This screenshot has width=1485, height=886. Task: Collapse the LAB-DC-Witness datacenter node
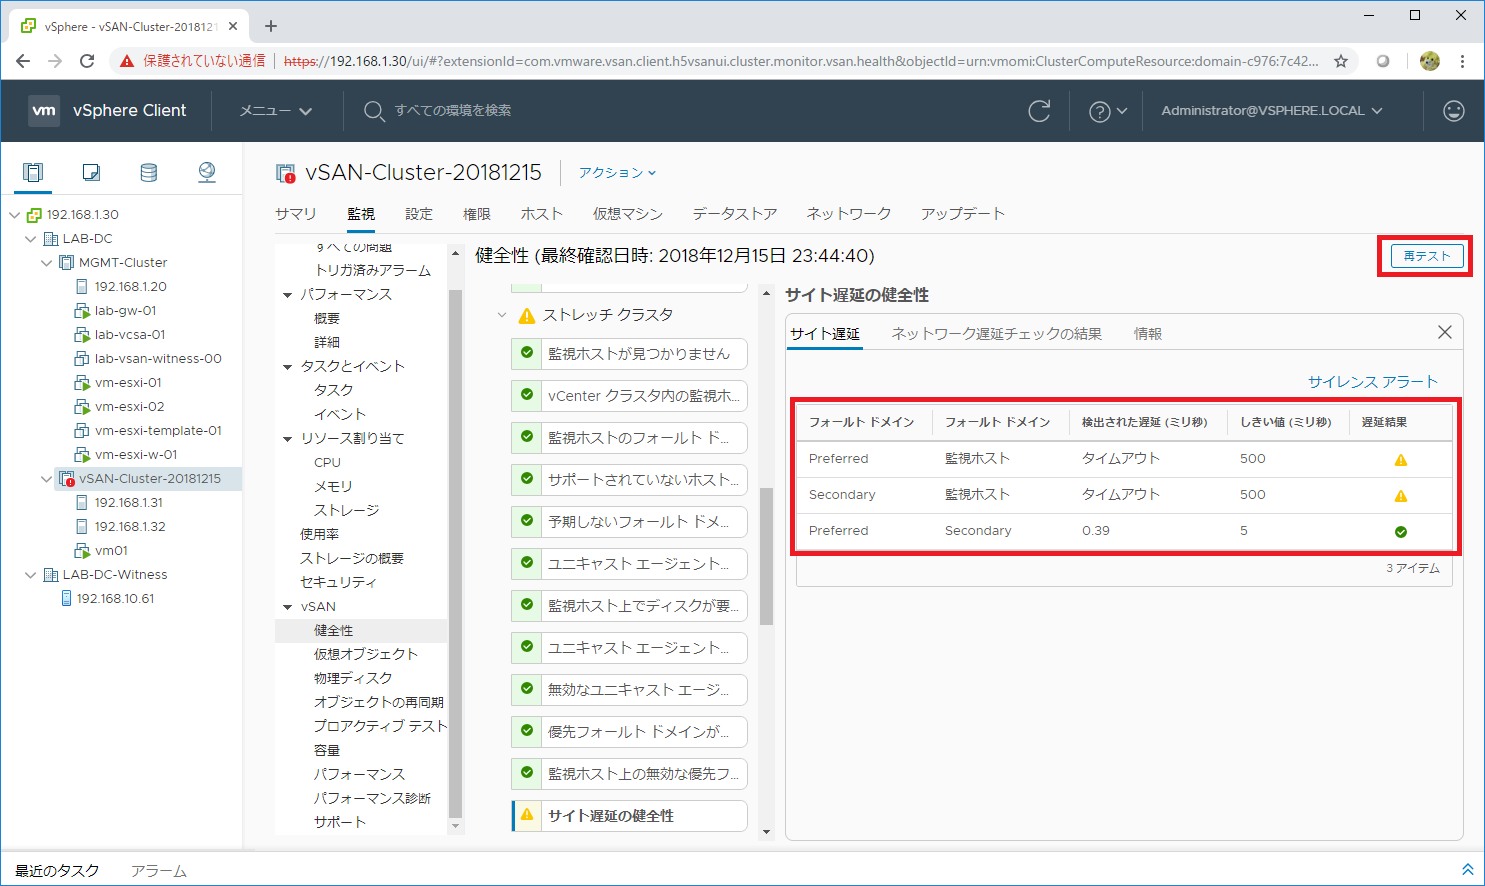click(30, 575)
